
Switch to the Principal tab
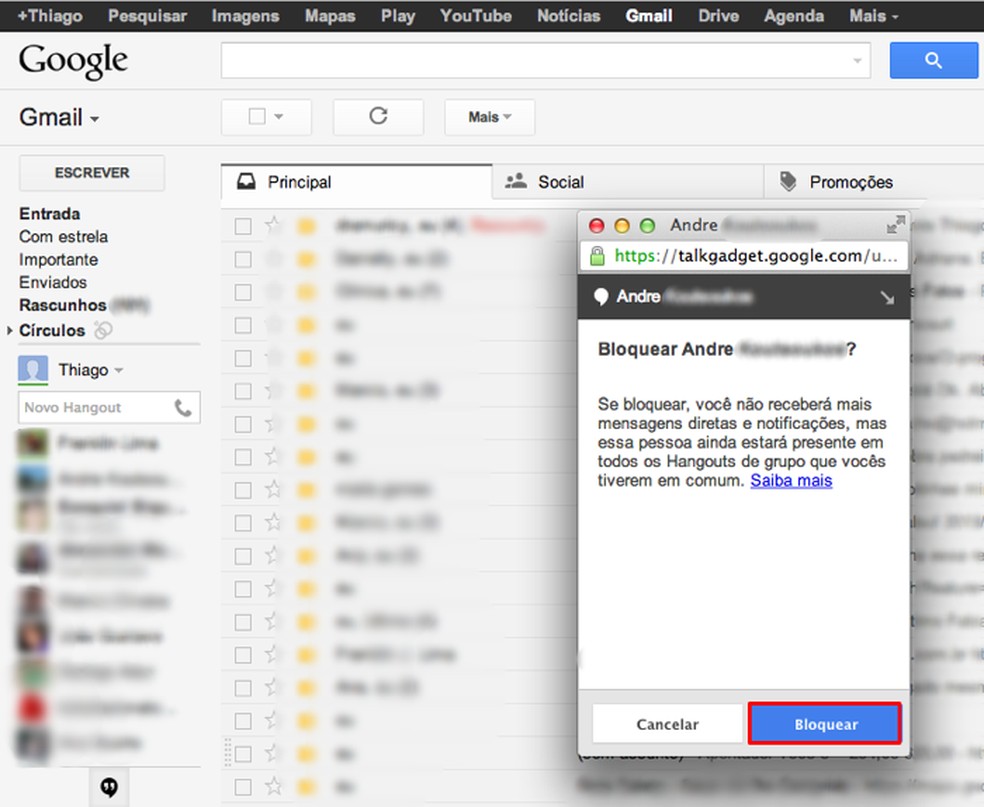pos(356,182)
